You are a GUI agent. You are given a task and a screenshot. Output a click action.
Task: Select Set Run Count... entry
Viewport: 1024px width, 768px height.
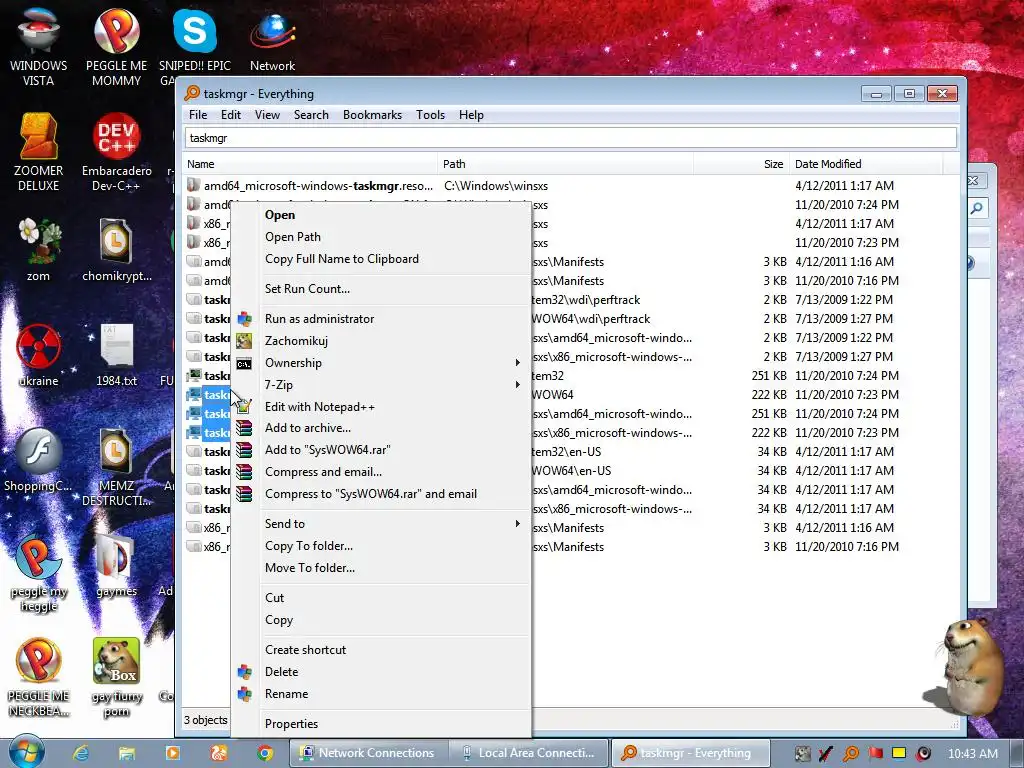coord(381,289)
